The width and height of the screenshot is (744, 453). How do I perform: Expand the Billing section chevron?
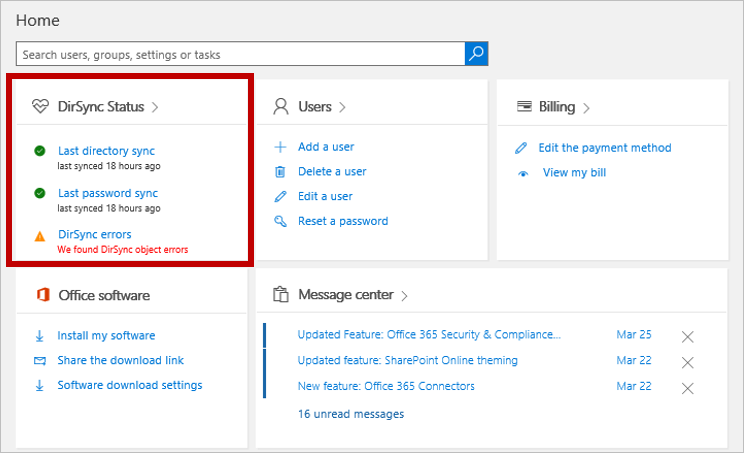coord(586,107)
